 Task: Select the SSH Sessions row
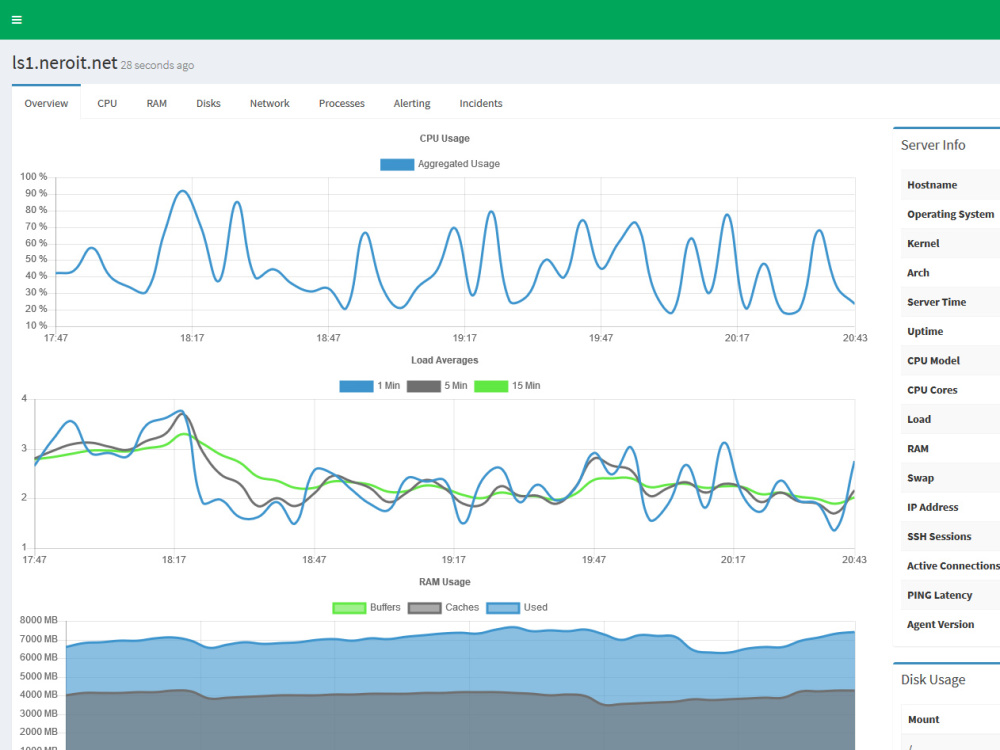pos(950,537)
